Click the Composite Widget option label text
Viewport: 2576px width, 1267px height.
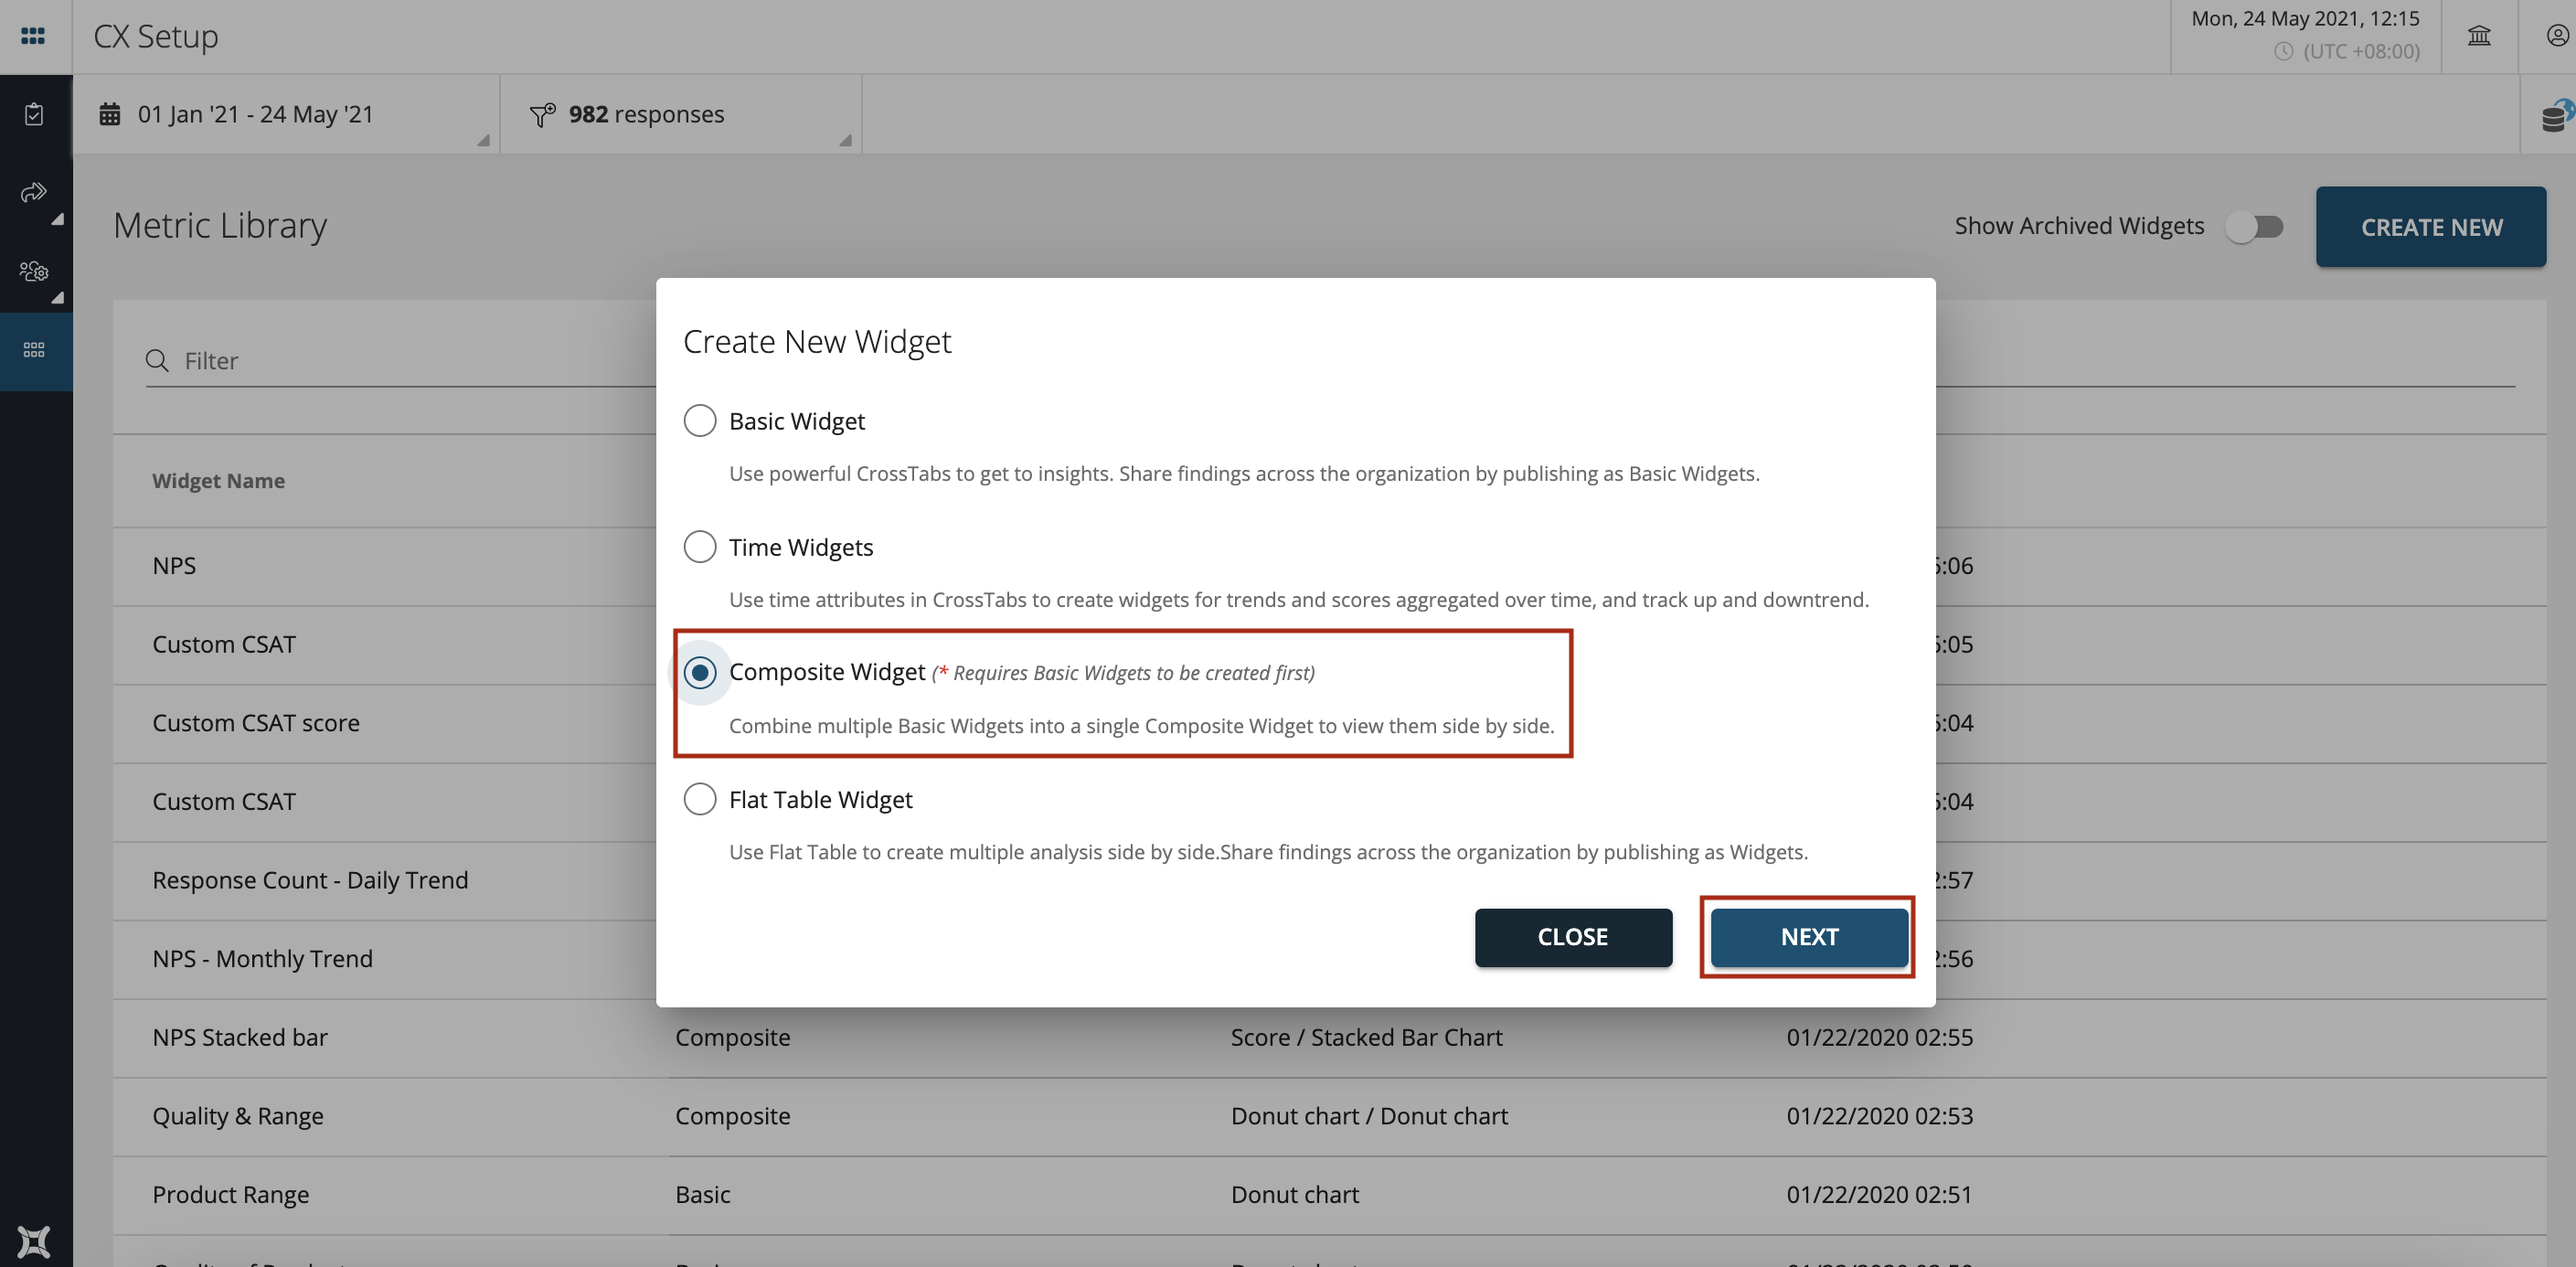tap(827, 672)
